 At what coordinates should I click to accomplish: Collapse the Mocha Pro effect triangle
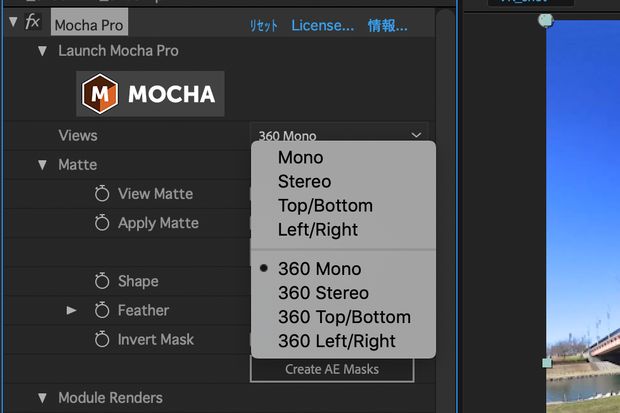(x=13, y=22)
